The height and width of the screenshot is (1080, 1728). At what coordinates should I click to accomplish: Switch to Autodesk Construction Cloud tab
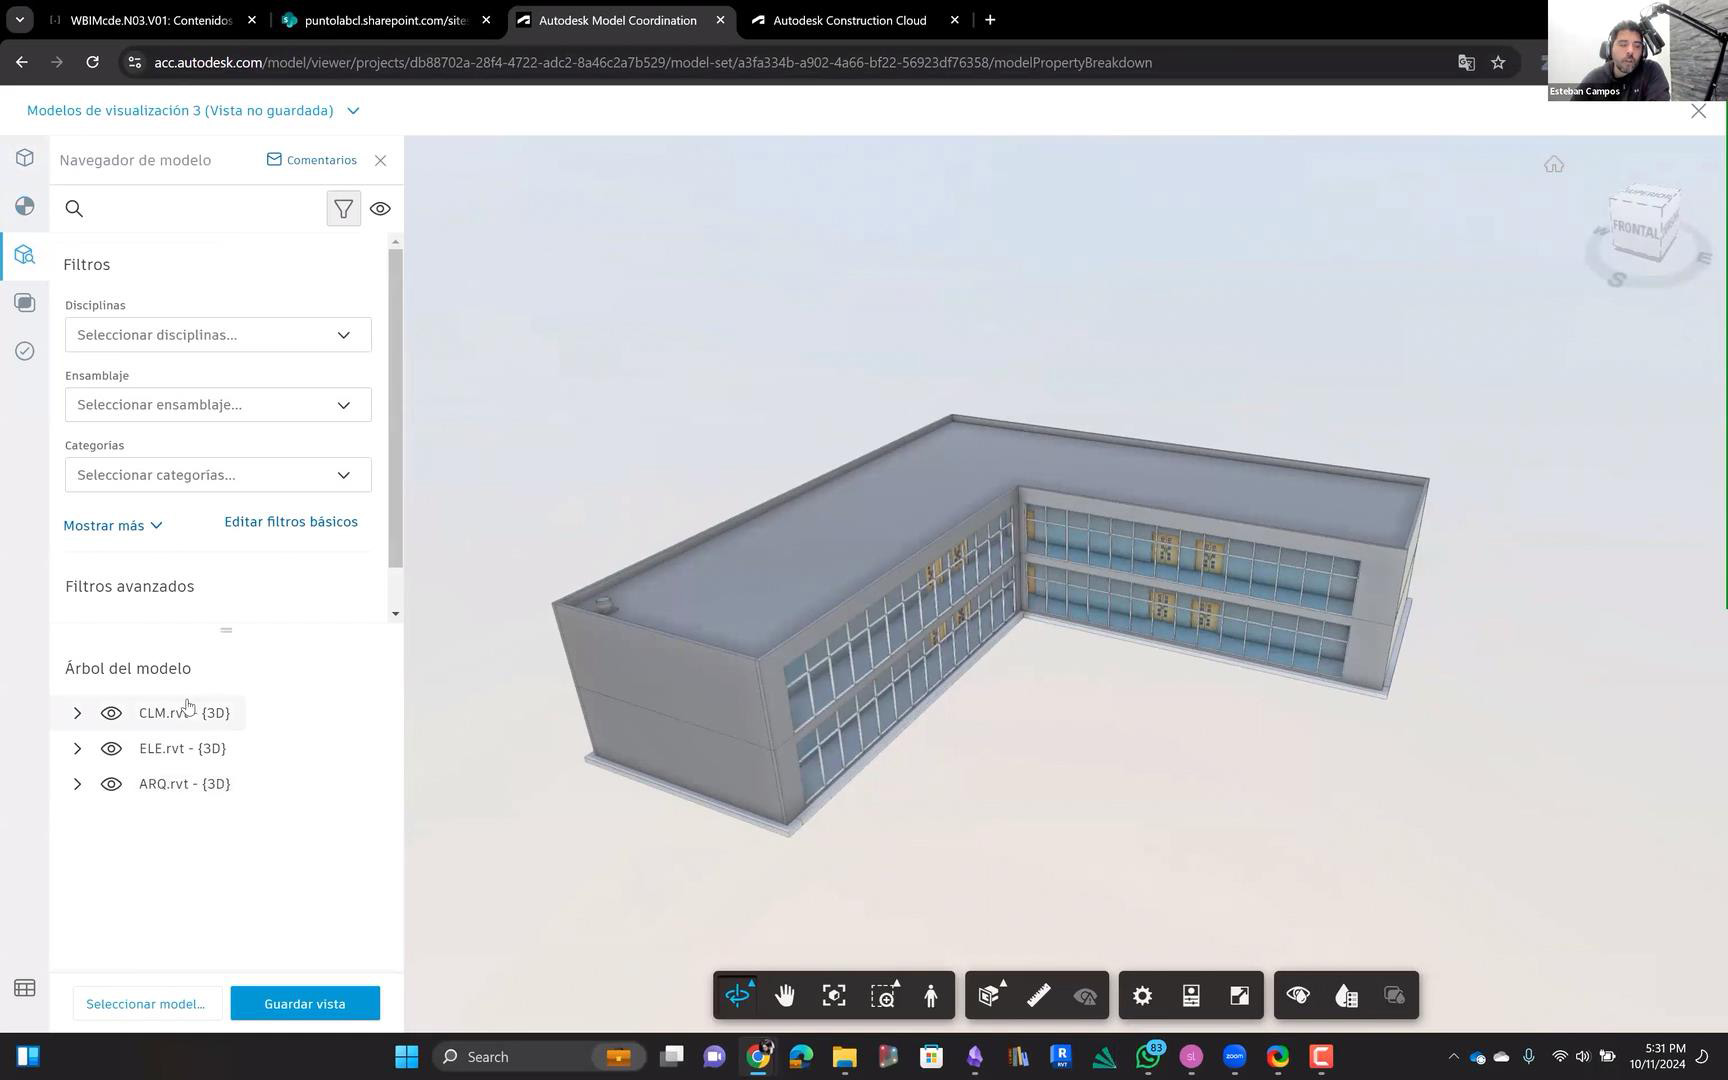[x=849, y=20]
